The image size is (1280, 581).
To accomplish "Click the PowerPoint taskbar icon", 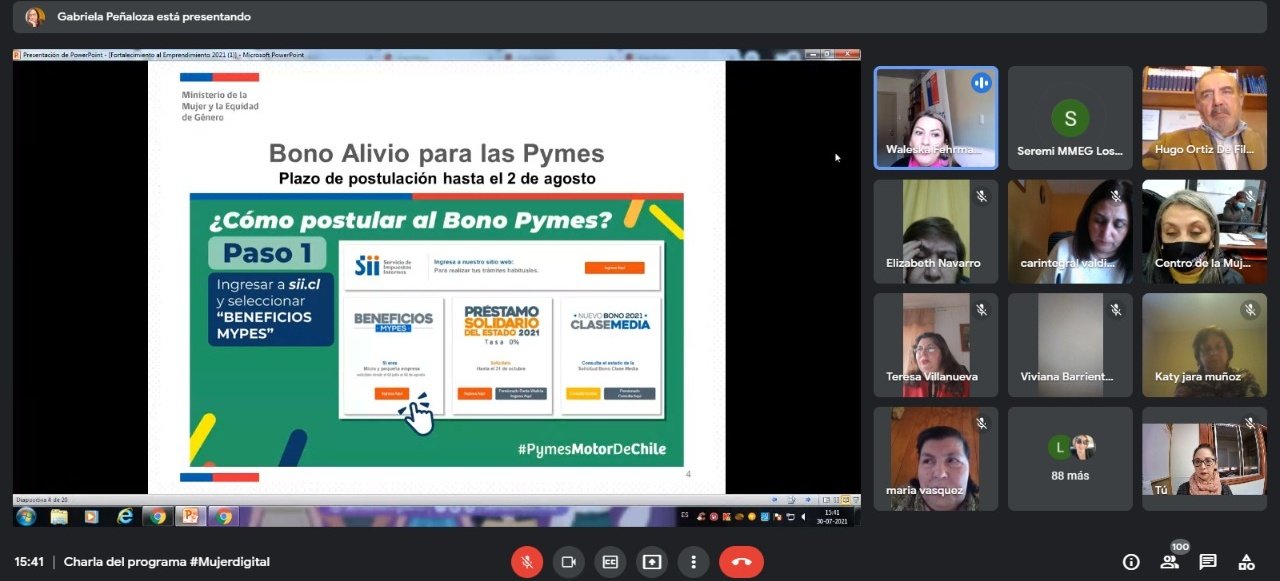I will 188,517.
